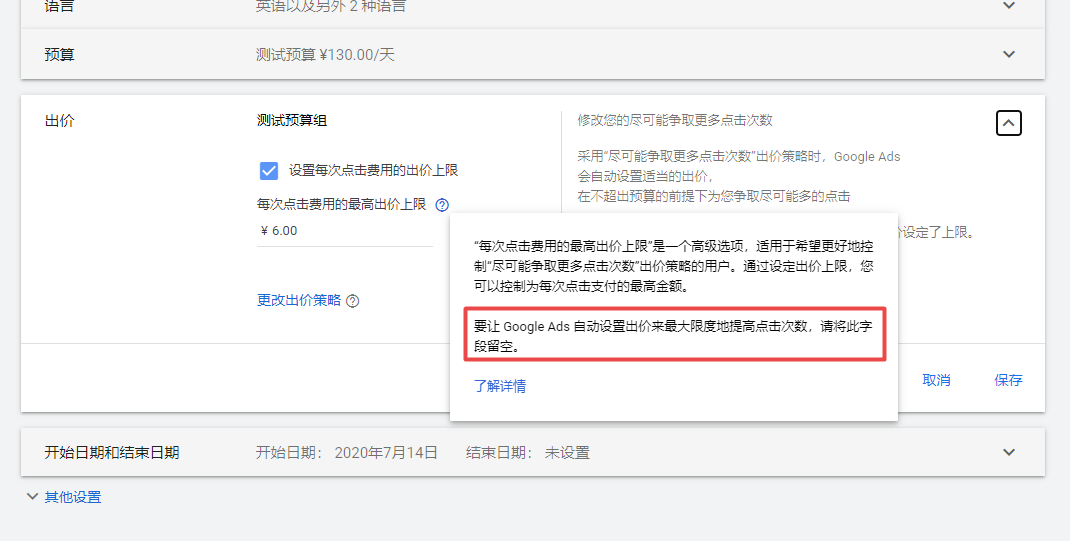Uncheck 设置每次点击费用的出价上限 checkbox
The height and width of the screenshot is (541, 1070).
pyautogui.click(x=269, y=171)
